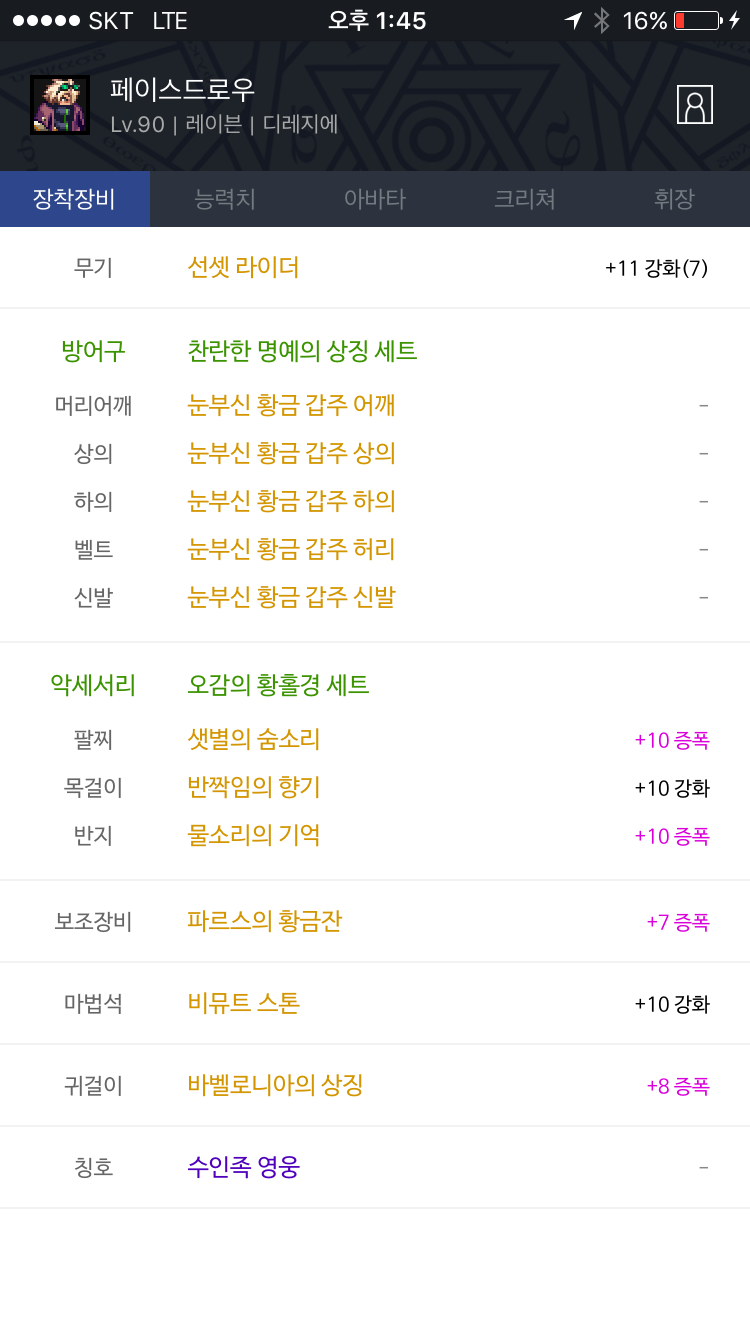
Task: View 눈부신 황금 갑주 상의 item
Action: click(291, 453)
